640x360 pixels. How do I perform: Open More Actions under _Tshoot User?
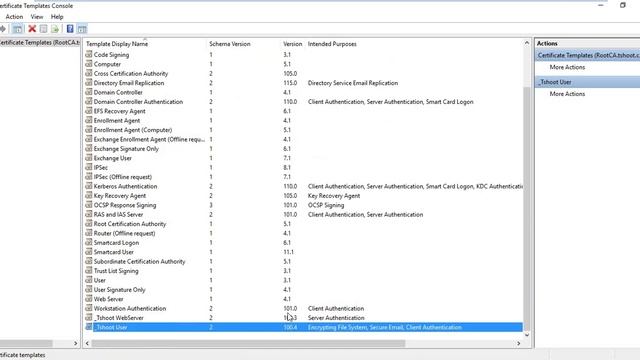click(567, 93)
